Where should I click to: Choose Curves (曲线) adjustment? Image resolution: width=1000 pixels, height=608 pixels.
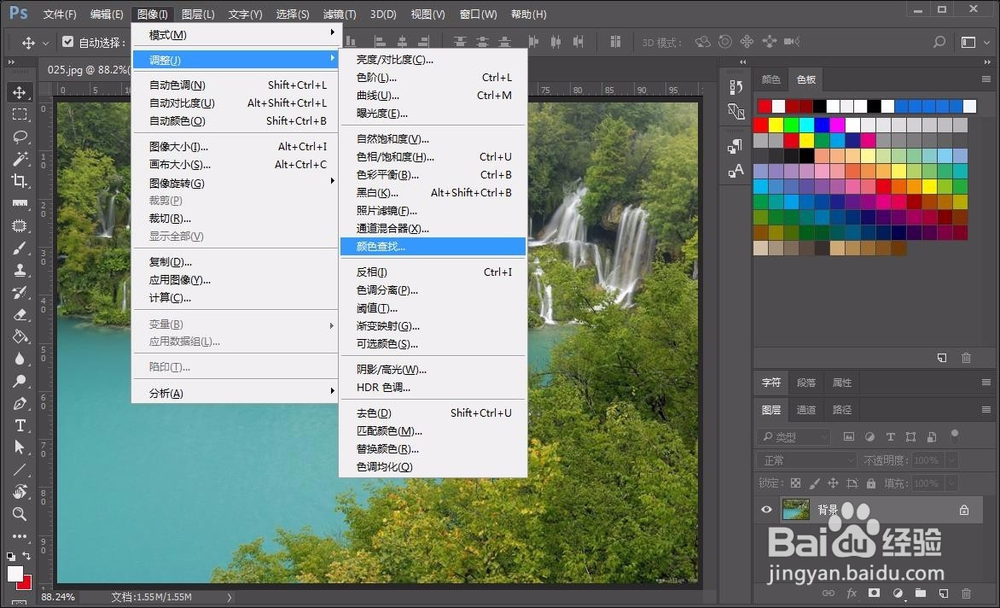[433, 95]
